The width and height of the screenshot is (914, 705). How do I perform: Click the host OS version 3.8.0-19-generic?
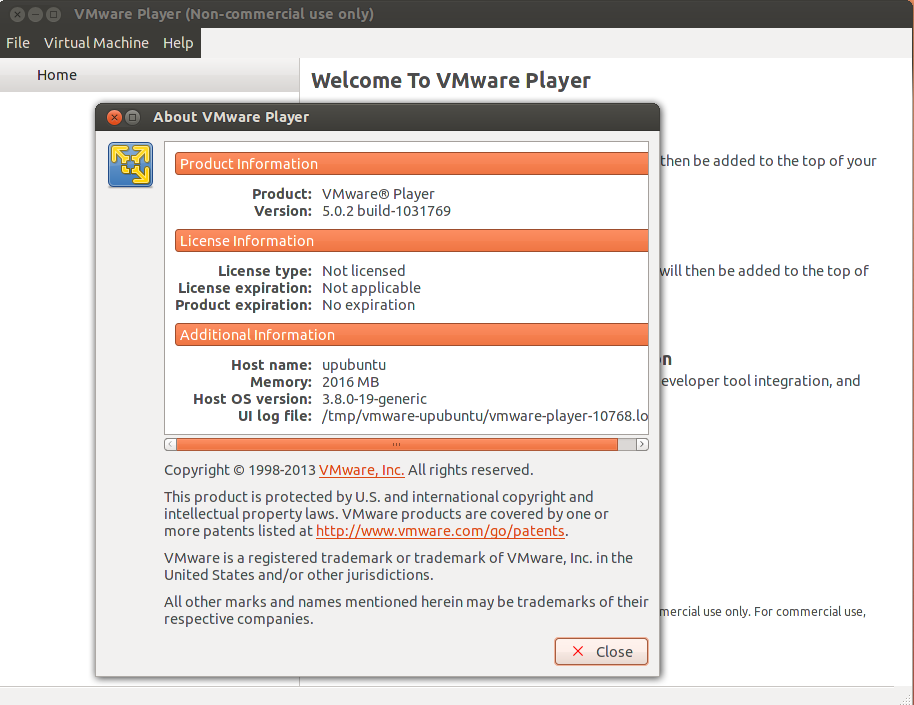point(374,399)
